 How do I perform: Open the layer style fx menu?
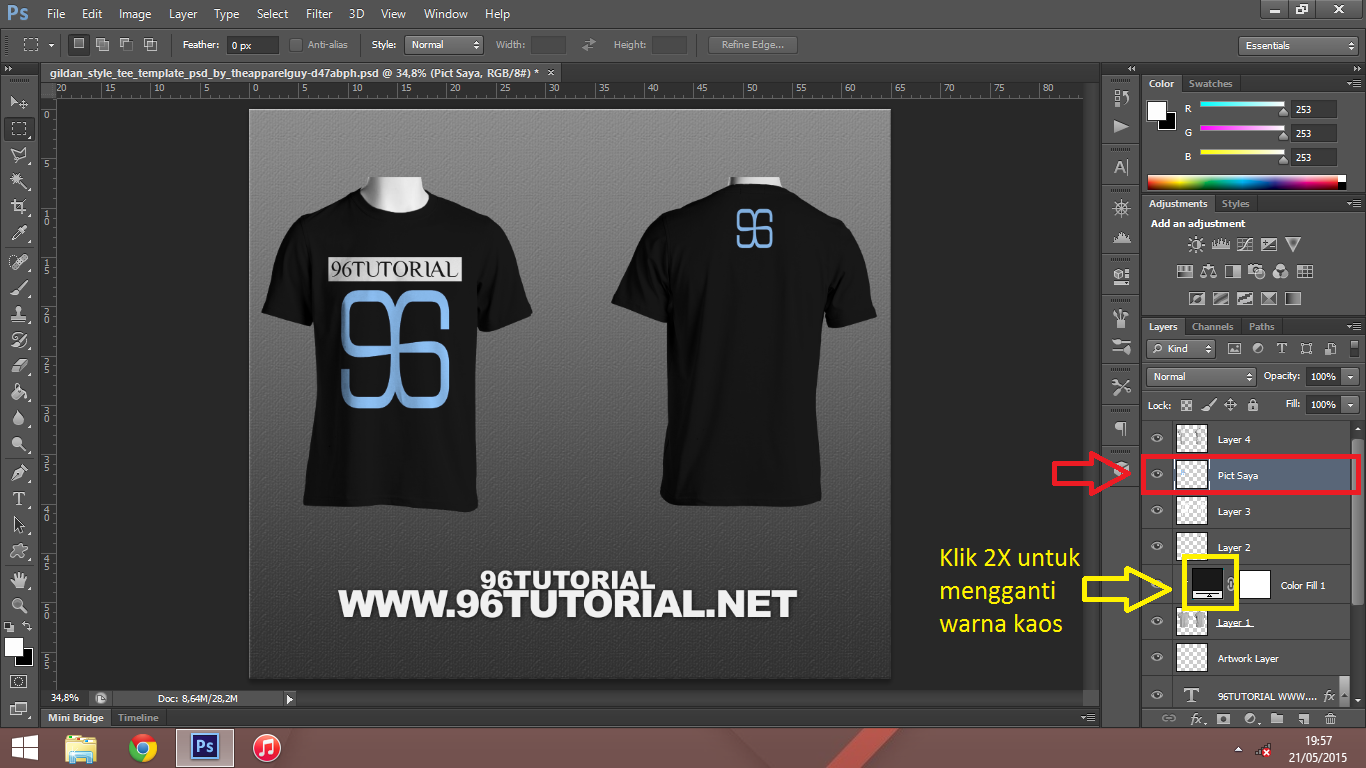pyautogui.click(x=1196, y=719)
